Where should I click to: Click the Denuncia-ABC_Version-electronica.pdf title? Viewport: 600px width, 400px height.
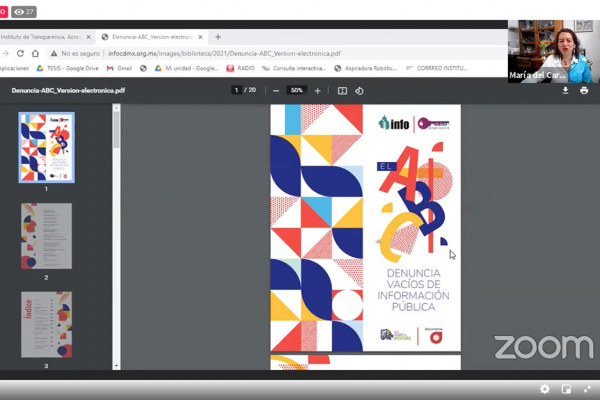pyautogui.click(x=68, y=90)
